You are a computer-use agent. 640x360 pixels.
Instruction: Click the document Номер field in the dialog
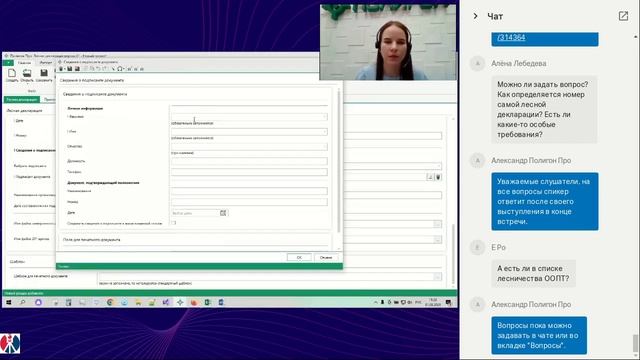249,202
